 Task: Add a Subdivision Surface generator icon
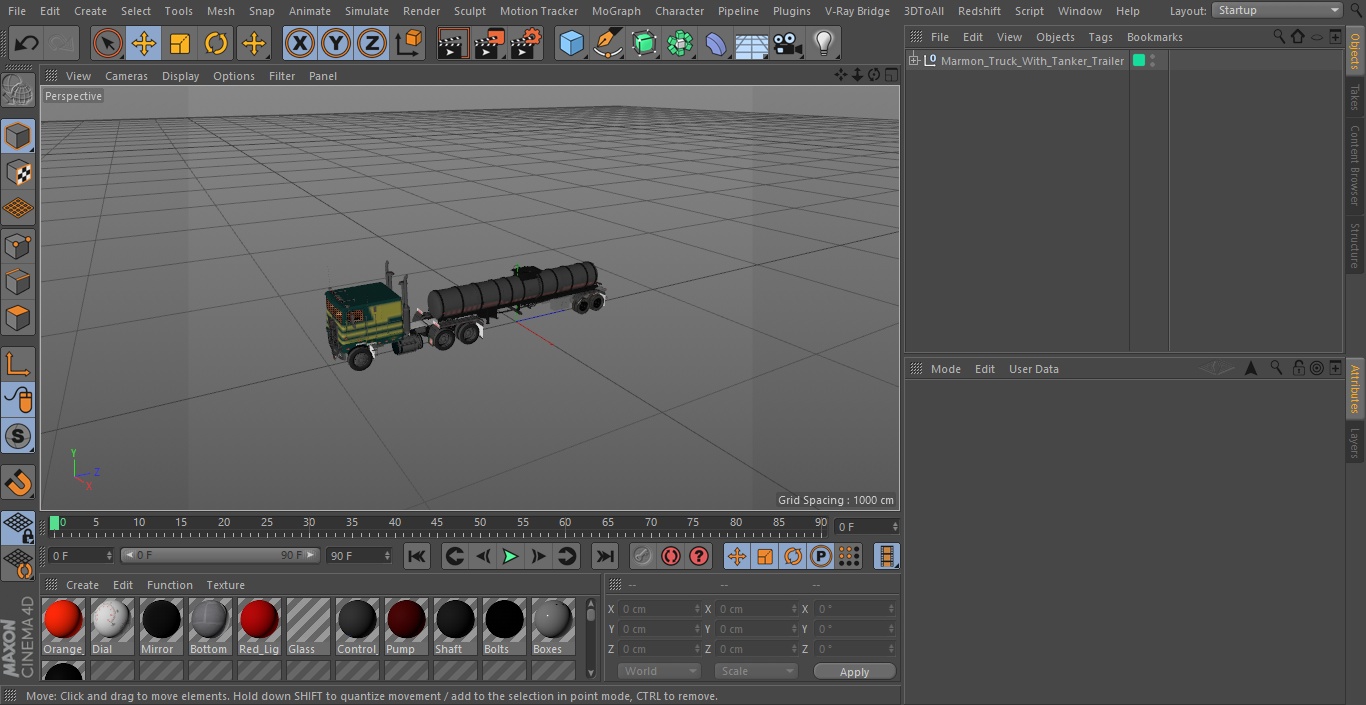(x=644, y=43)
